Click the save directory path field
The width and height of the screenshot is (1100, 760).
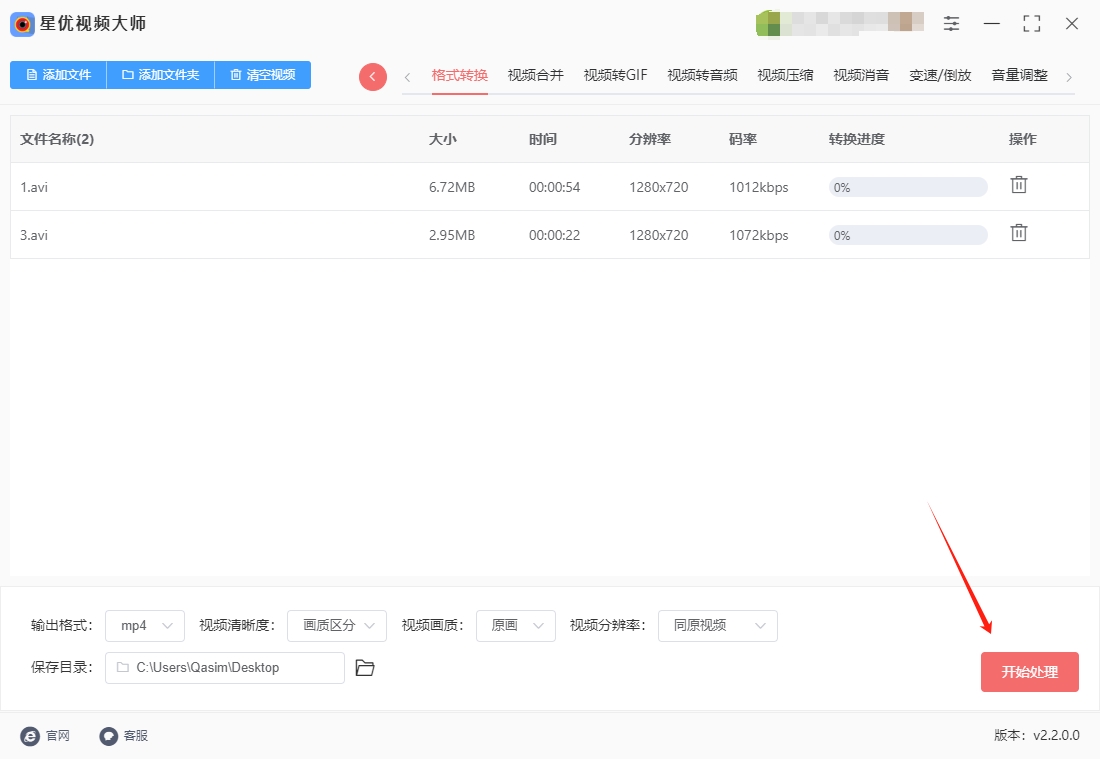[x=224, y=667]
